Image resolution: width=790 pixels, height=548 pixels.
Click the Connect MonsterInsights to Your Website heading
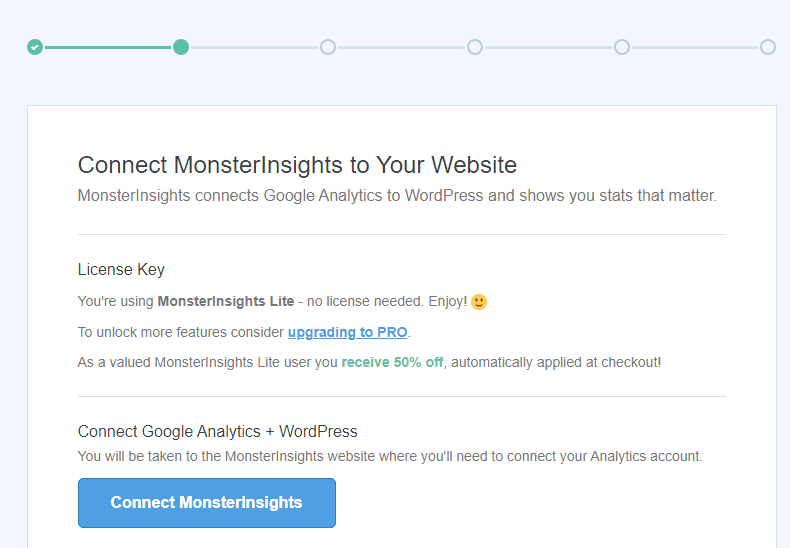click(x=297, y=165)
